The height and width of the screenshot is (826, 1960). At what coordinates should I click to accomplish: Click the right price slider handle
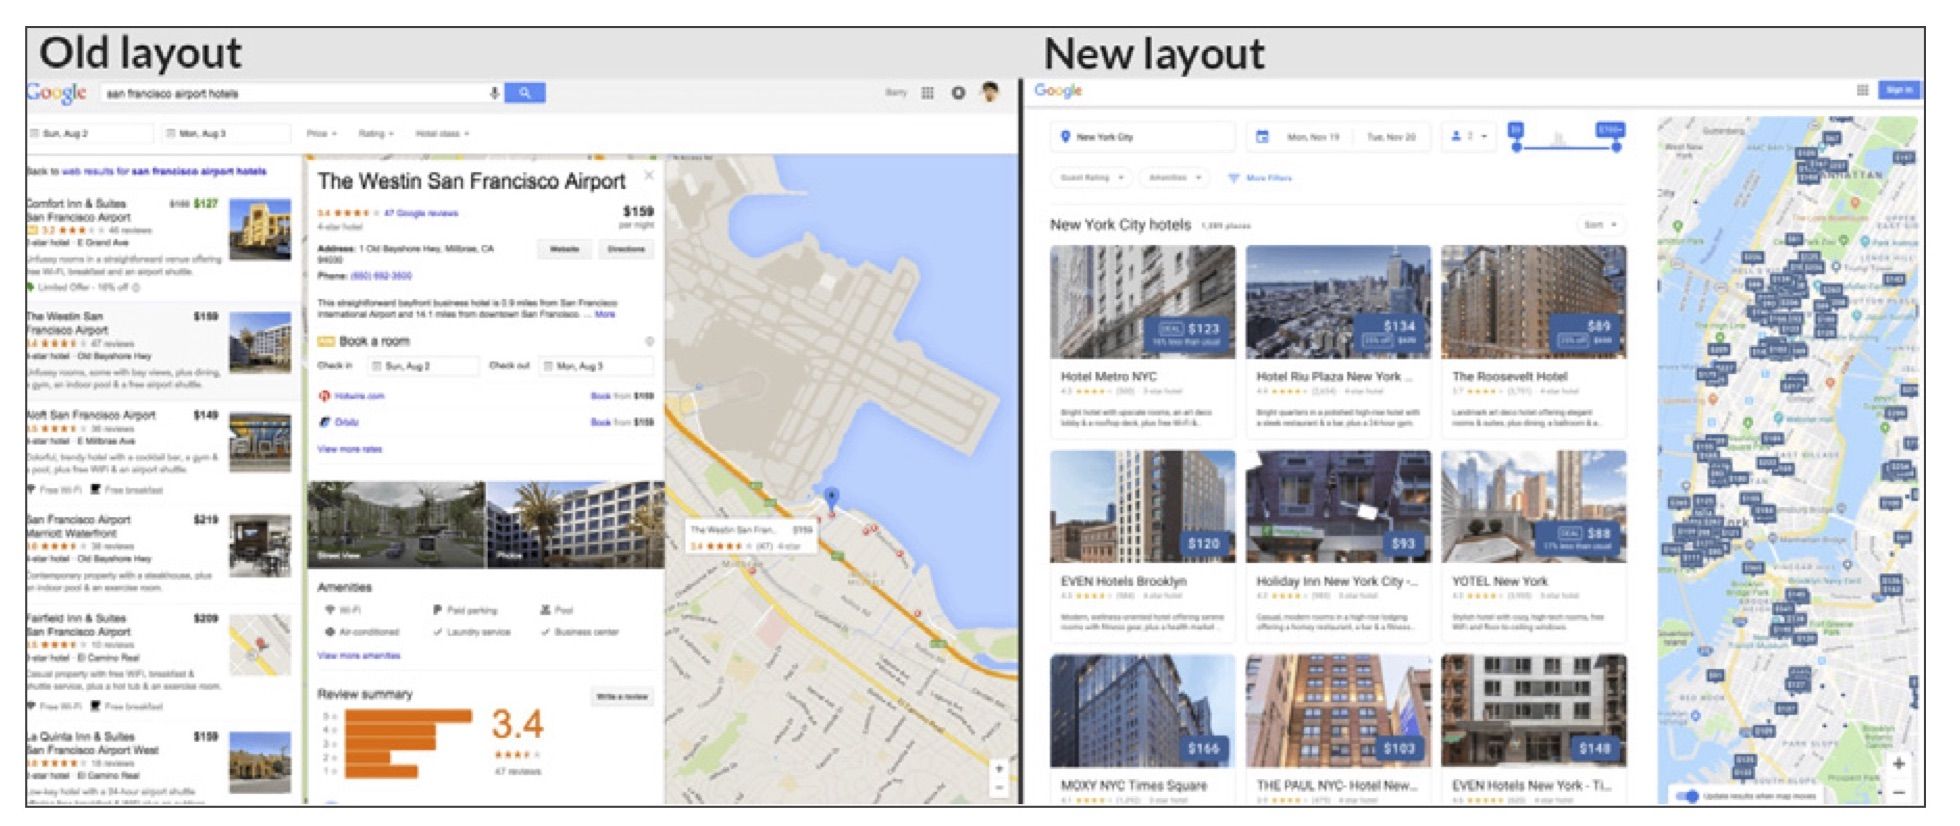coord(1616,147)
